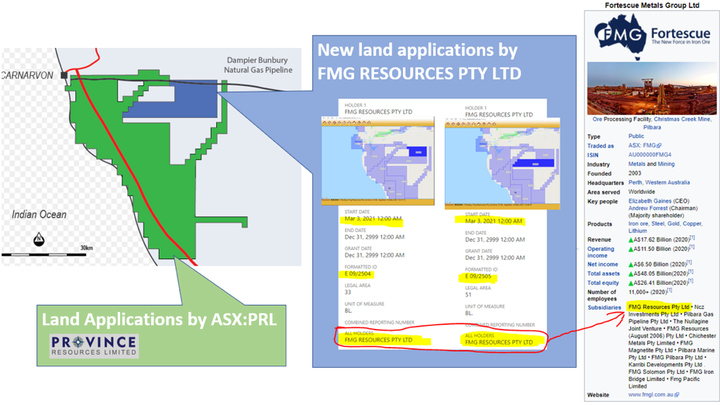
Task: Click the highlighted E 09/2505 formatted ID
Action: pyautogui.click(x=475, y=277)
